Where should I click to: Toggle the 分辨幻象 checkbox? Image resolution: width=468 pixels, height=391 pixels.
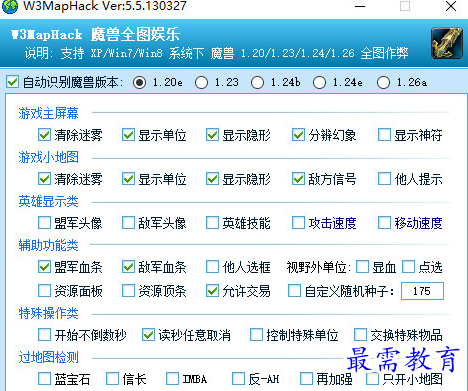coord(298,135)
